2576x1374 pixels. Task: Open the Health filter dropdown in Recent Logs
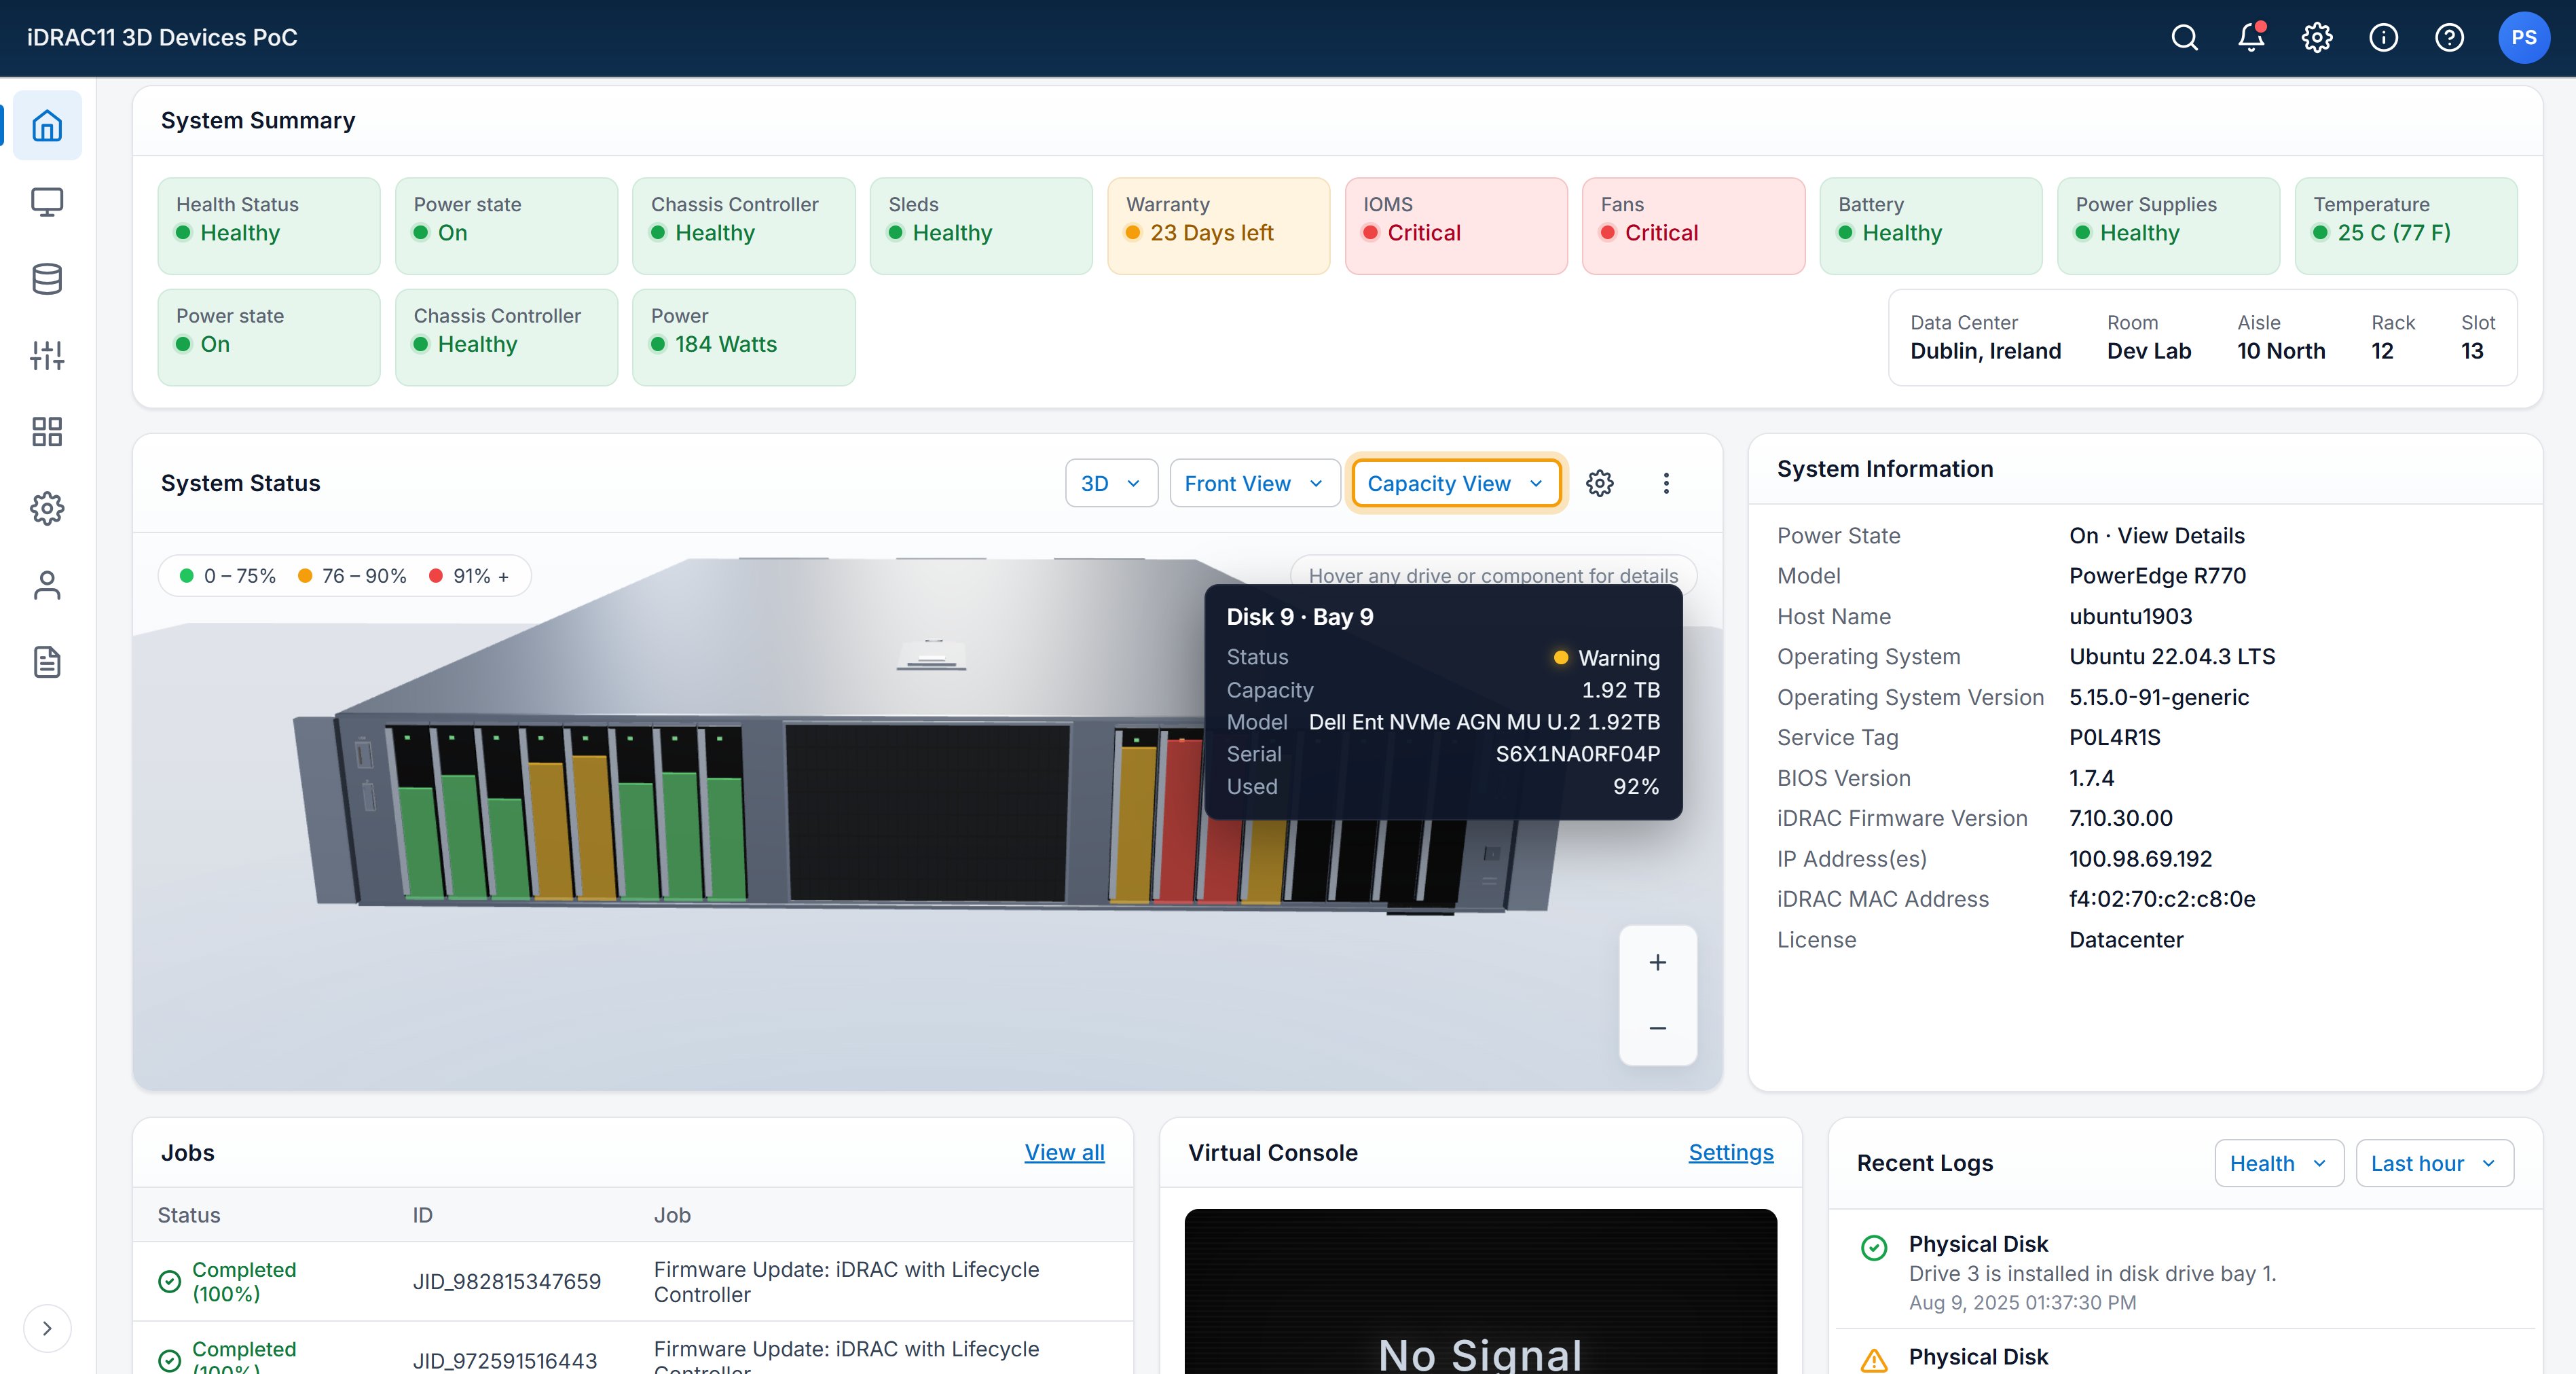2278,1164
